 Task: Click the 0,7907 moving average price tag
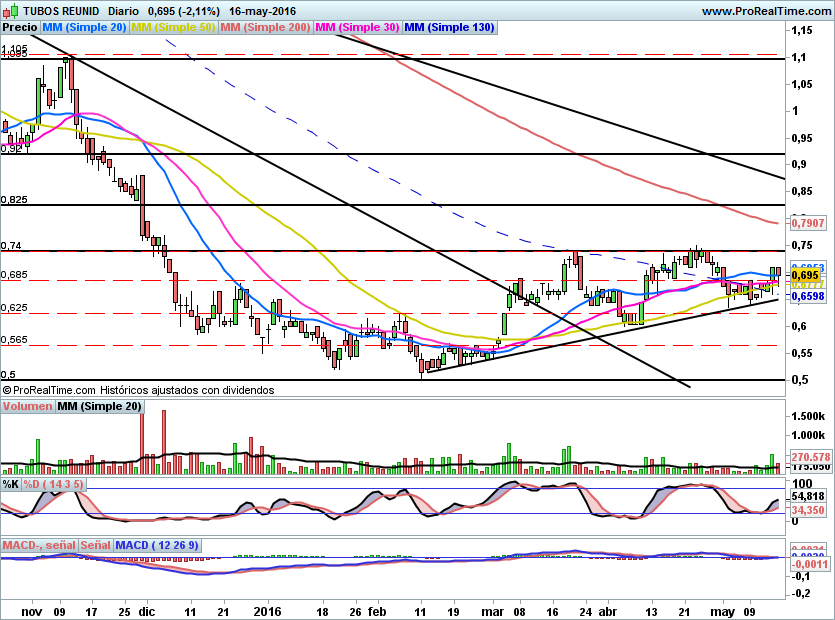[809, 222]
